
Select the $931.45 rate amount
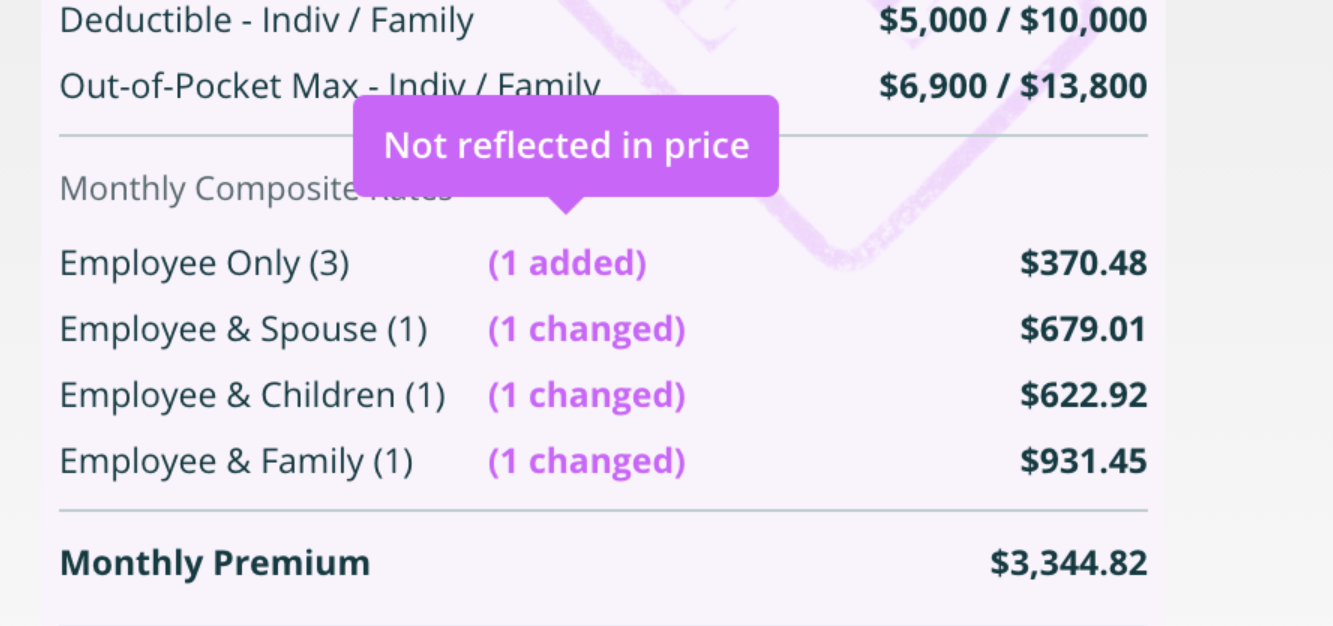(x=1083, y=462)
